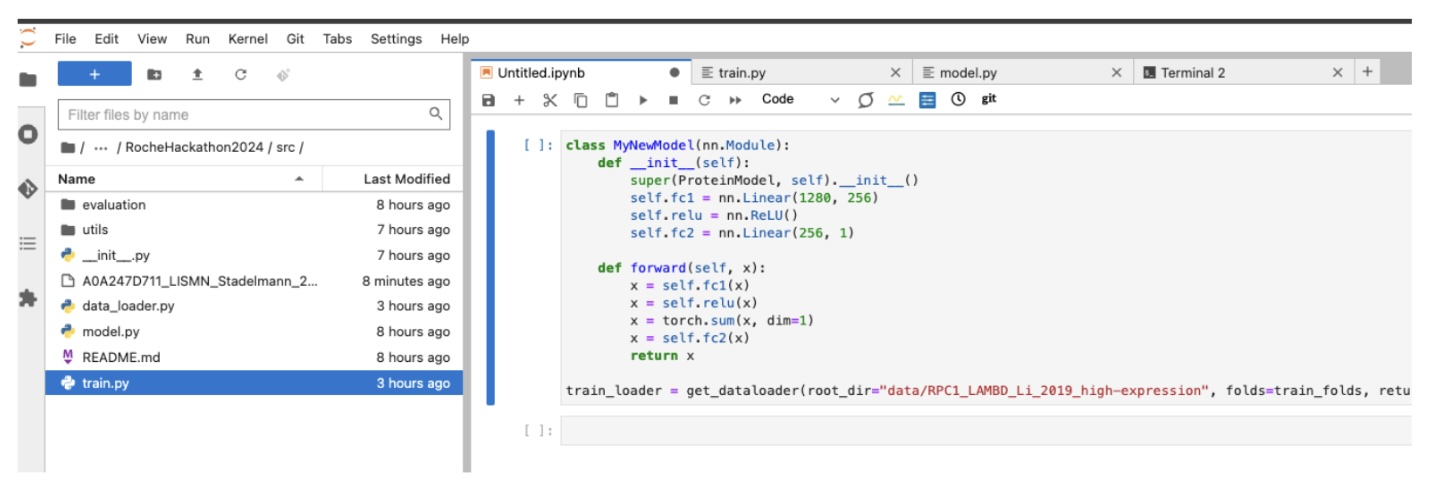
Task: Open the cell type Code dropdown
Action: coord(800,100)
